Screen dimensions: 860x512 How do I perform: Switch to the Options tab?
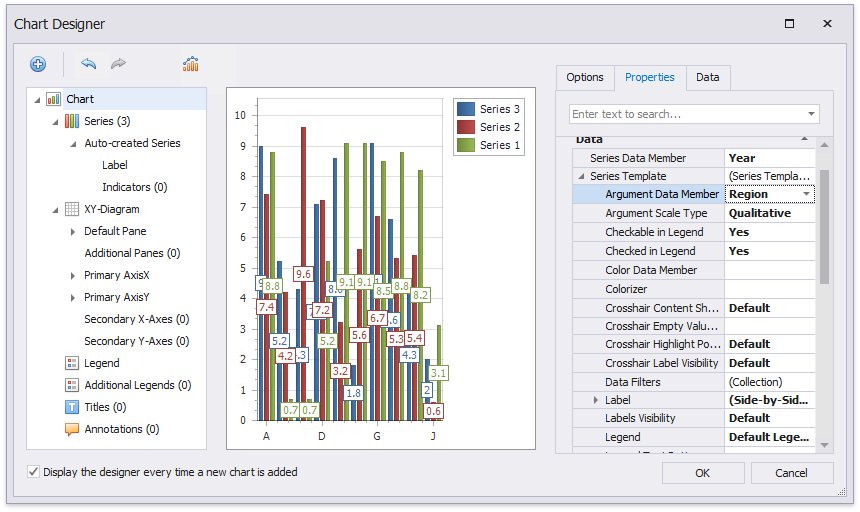click(585, 77)
